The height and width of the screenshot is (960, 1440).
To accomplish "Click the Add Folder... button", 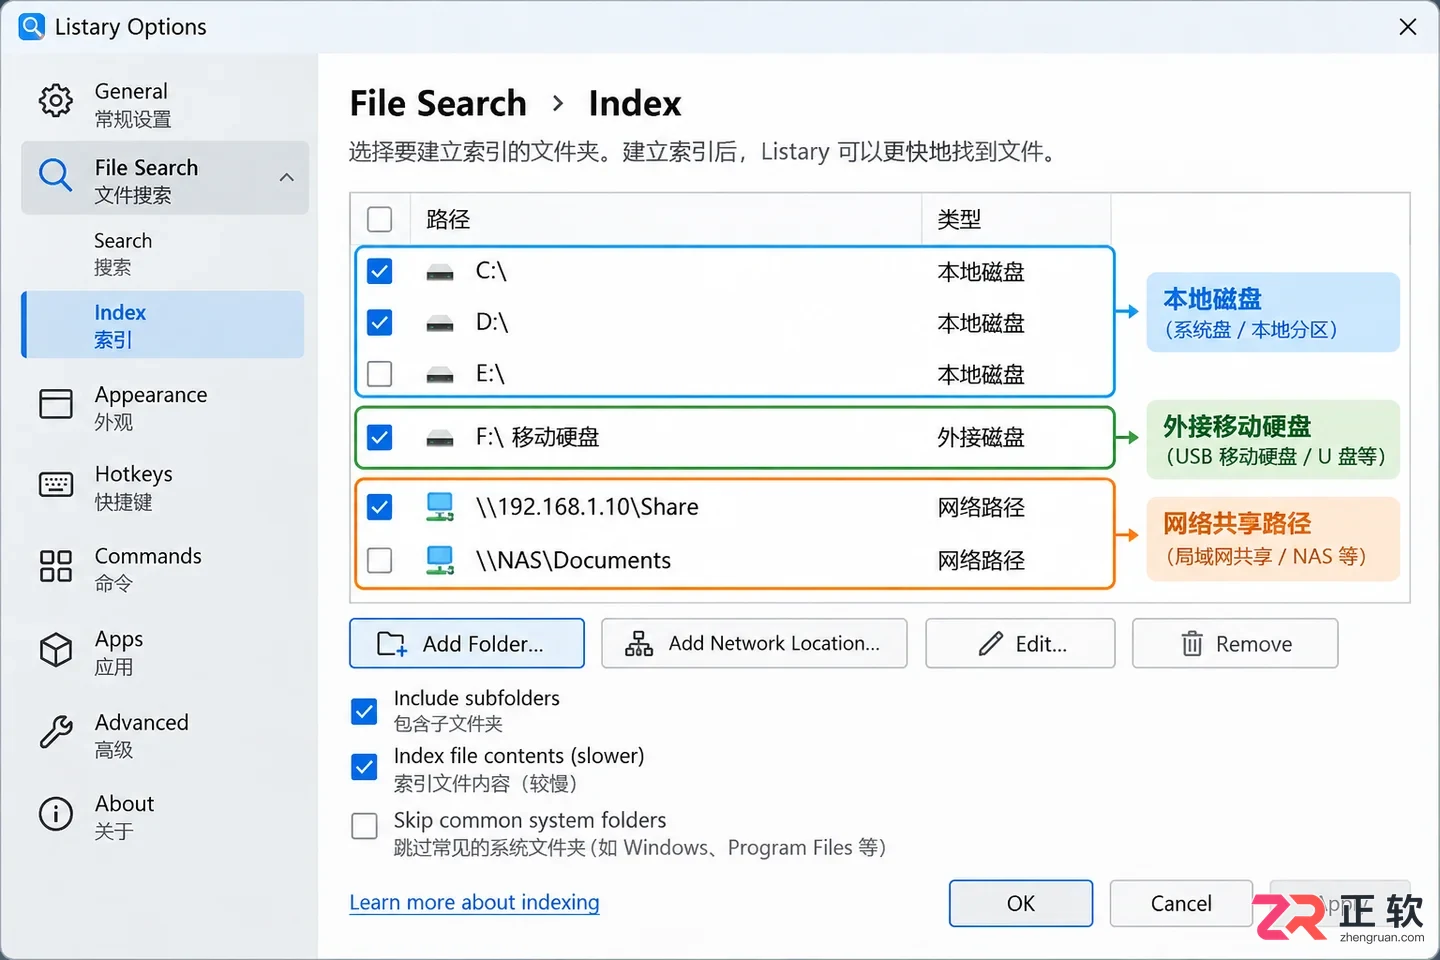I will 467,643.
